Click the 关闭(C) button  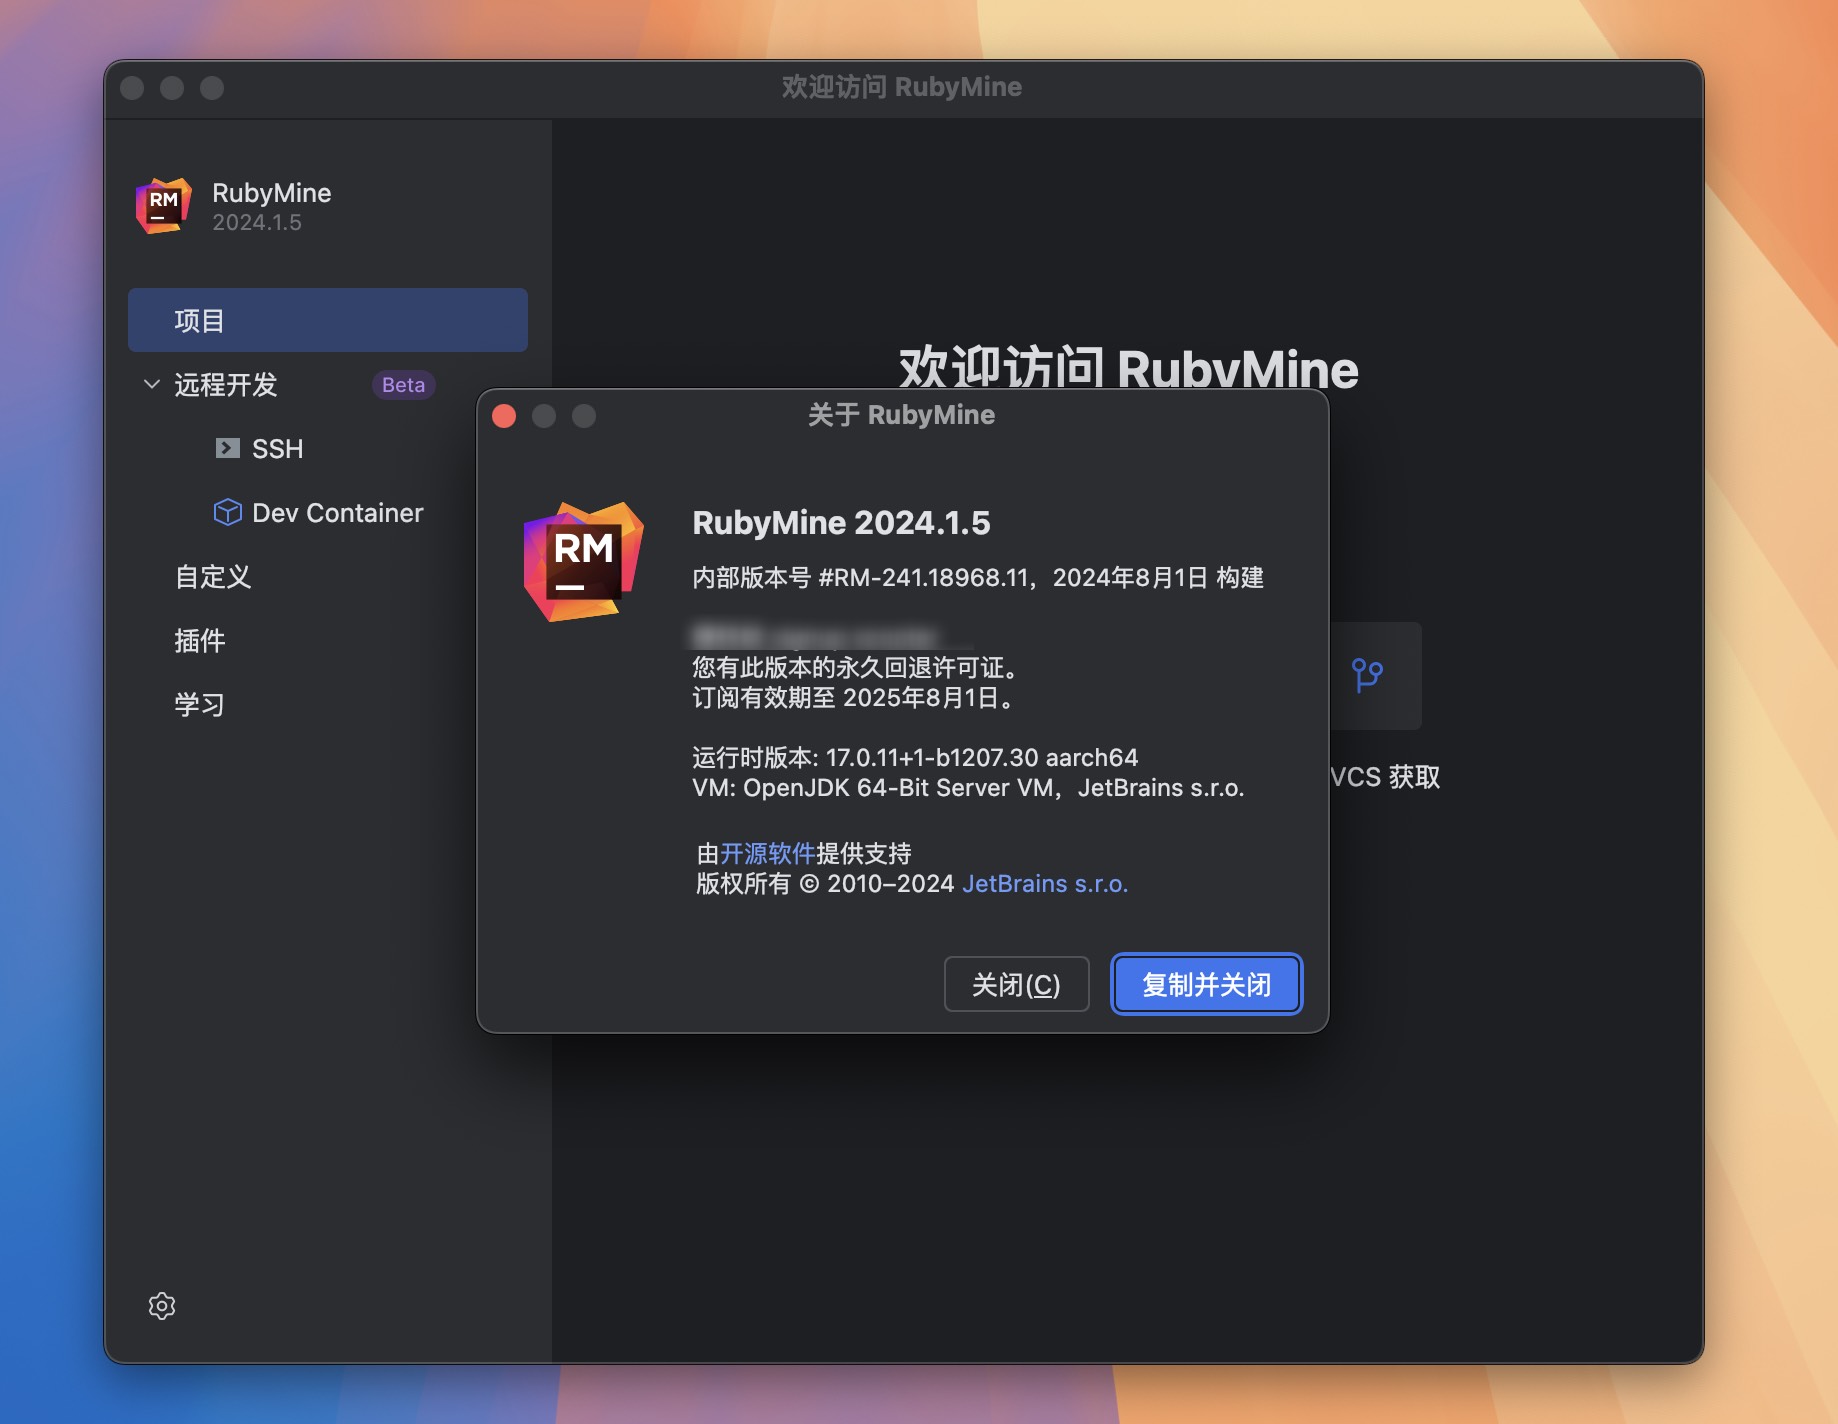pyautogui.click(x=1016, y=984)
